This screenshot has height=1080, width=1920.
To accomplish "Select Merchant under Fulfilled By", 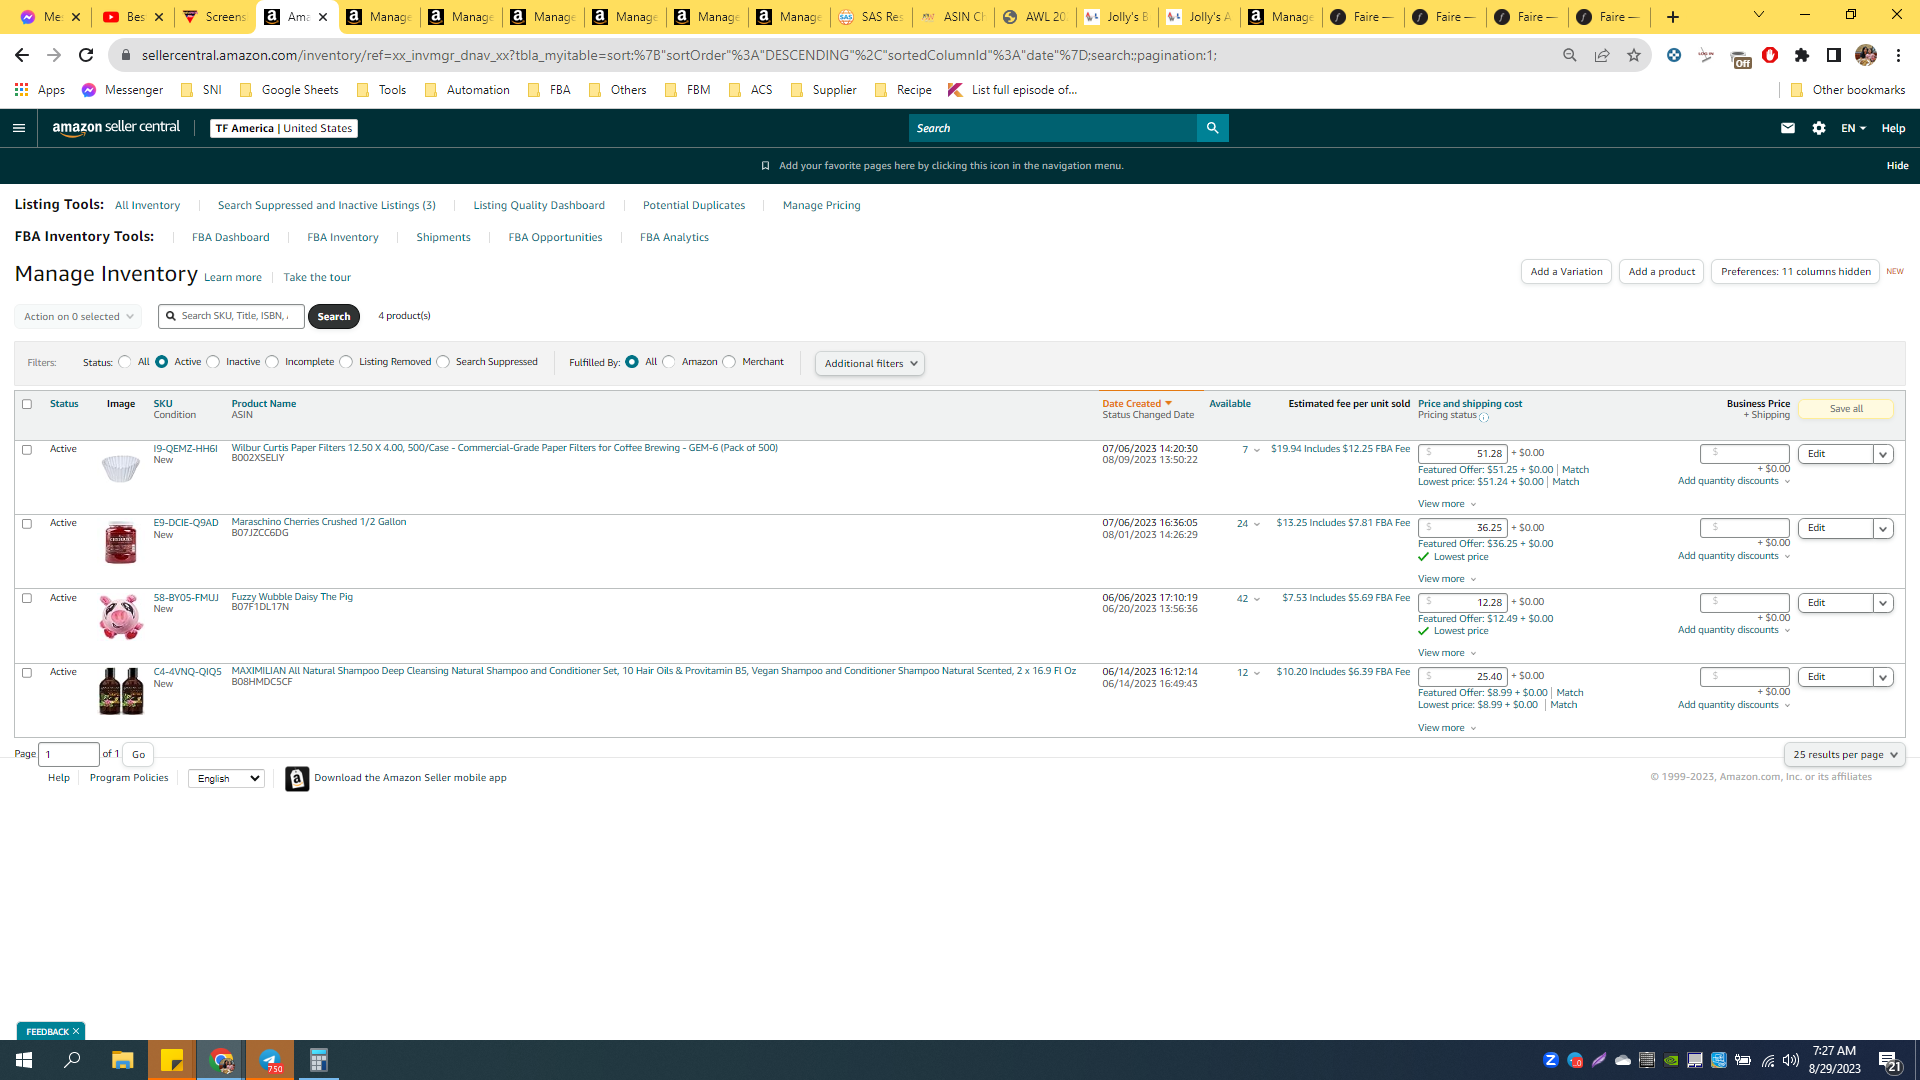I will [729, 362].
